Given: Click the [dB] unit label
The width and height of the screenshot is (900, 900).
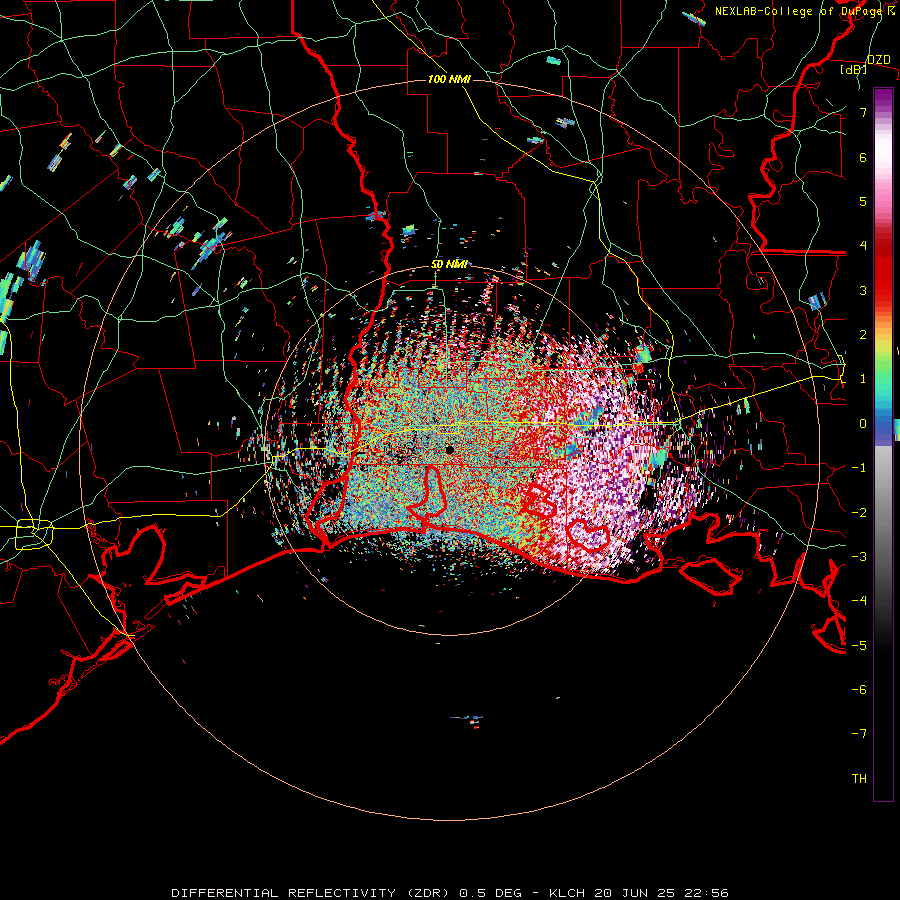Looking at the screenshot, I should pyautogui.click(x=854, y=69).
